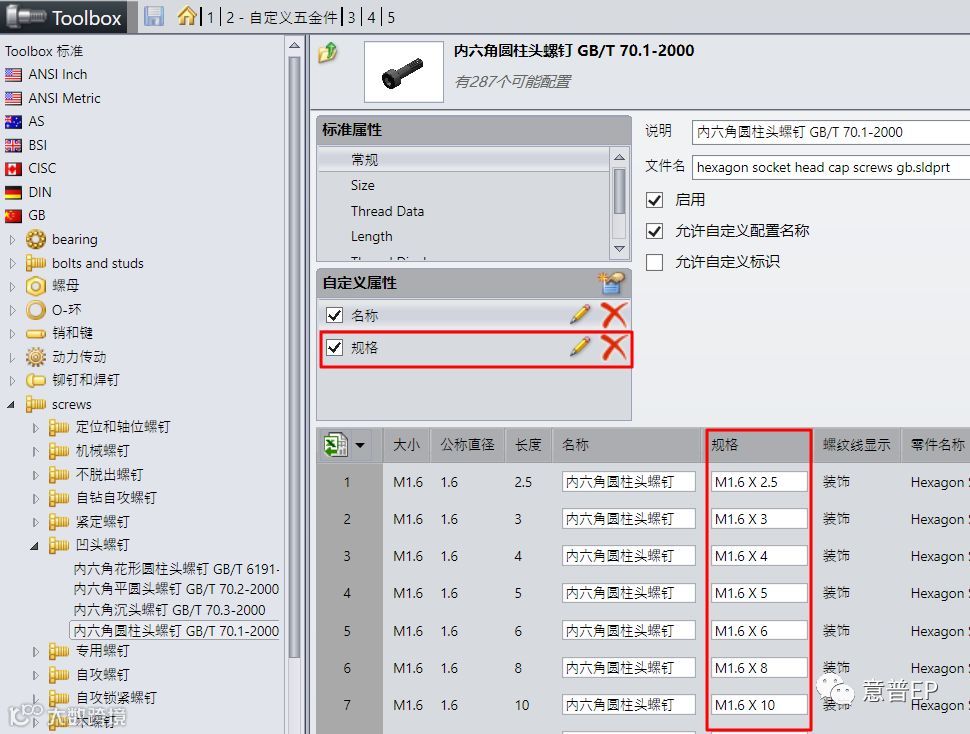Toggle the 启用 checkbox
970x734 pixels.
click(655, 200)
